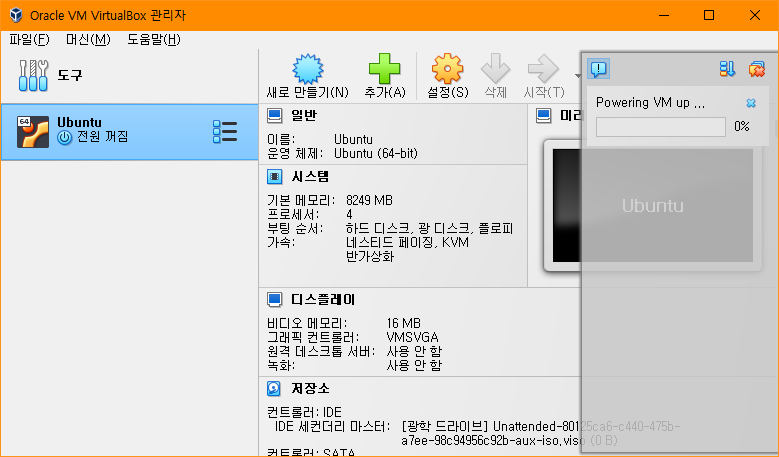
Task: Click the New (새로 만들기) toolbar icon
Action: point(308,69)
